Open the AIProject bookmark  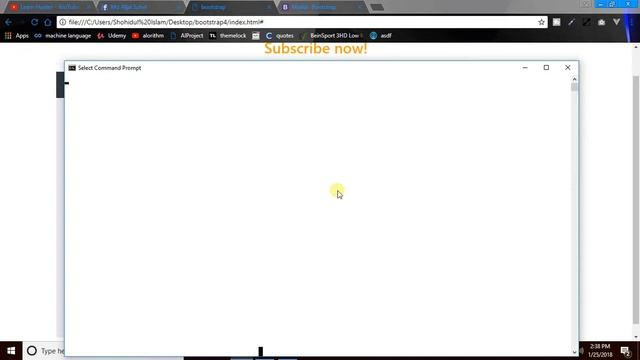pos(187,36)
